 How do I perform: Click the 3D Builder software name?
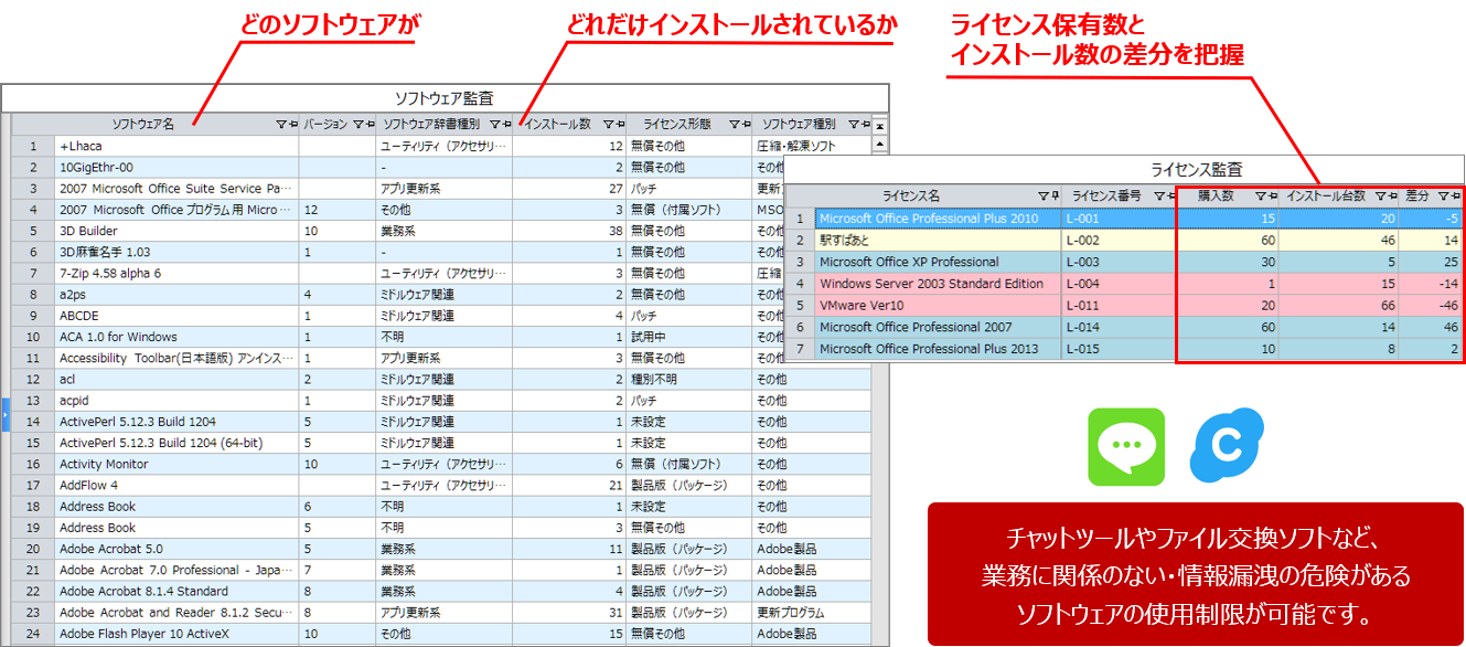[88, 230]
